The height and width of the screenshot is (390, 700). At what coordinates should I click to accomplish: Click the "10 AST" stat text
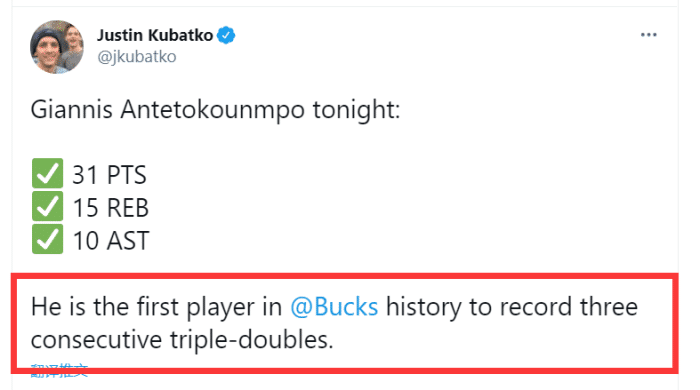[x=111, y=241]
